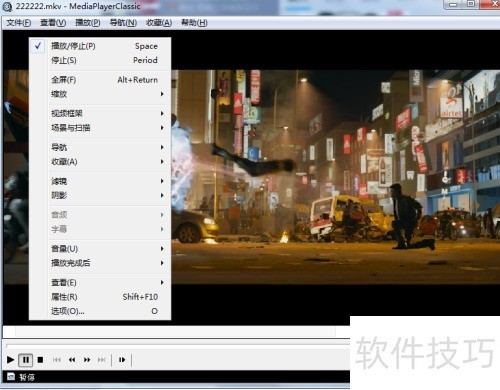The height and width of the screenshot is (390, 500).
Task: Expand the 查看(E) submenu in context menu
Action: pyautogui.click(x=100, y=283)
